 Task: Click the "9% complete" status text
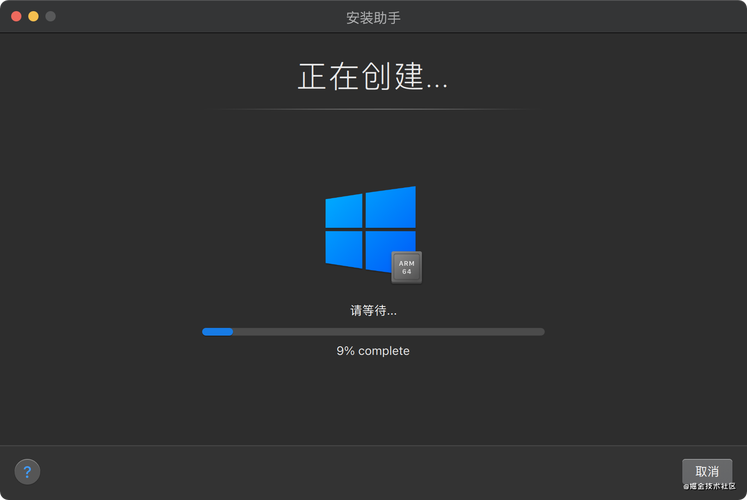(x=373, y=351)
